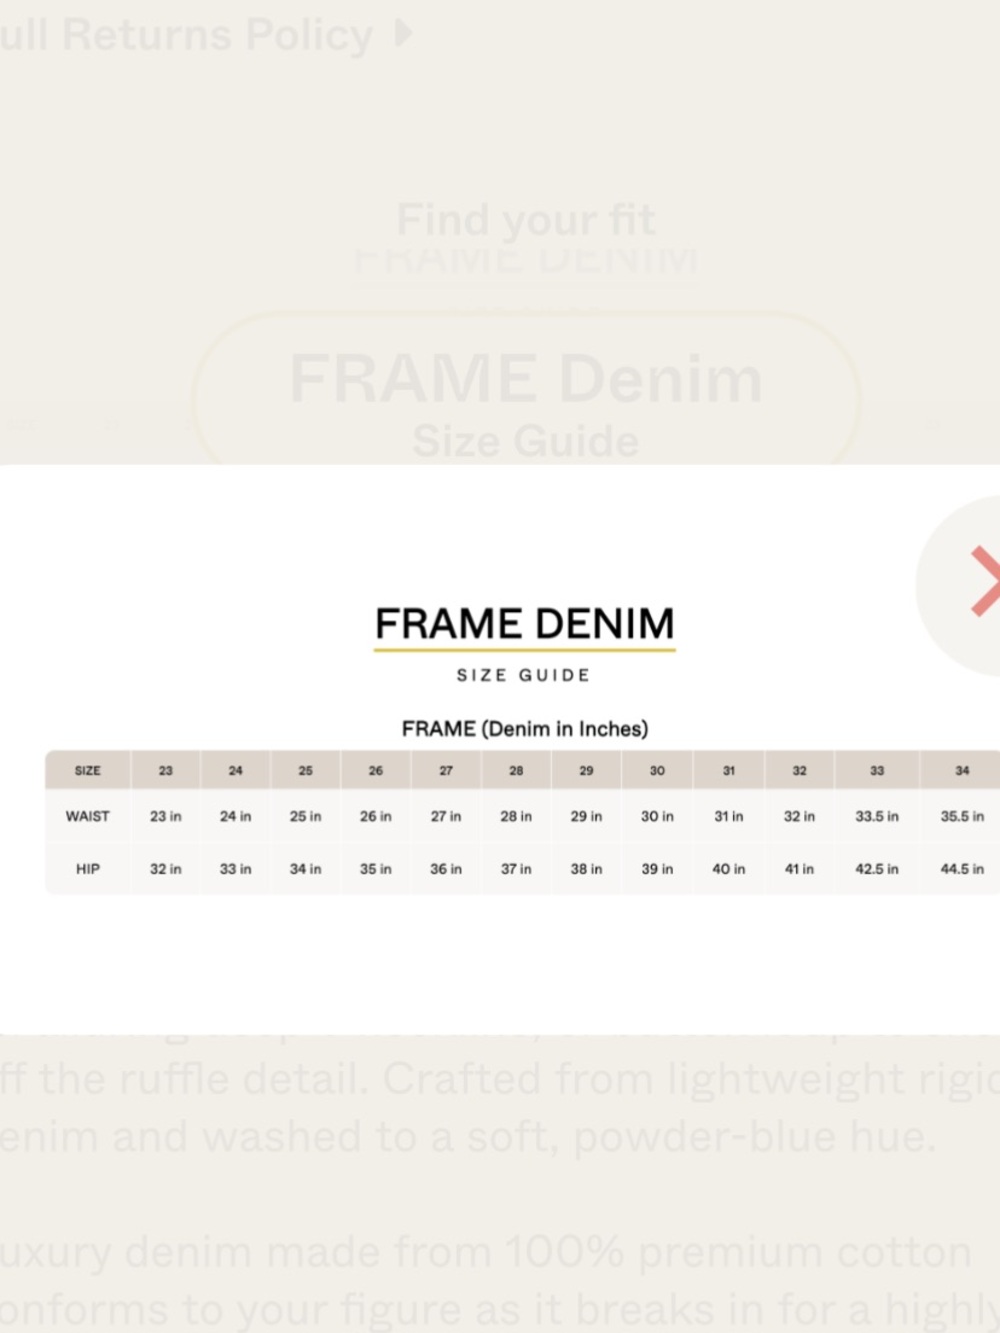
Task: Click the SIZE header cell
Action: coord(88,771)
